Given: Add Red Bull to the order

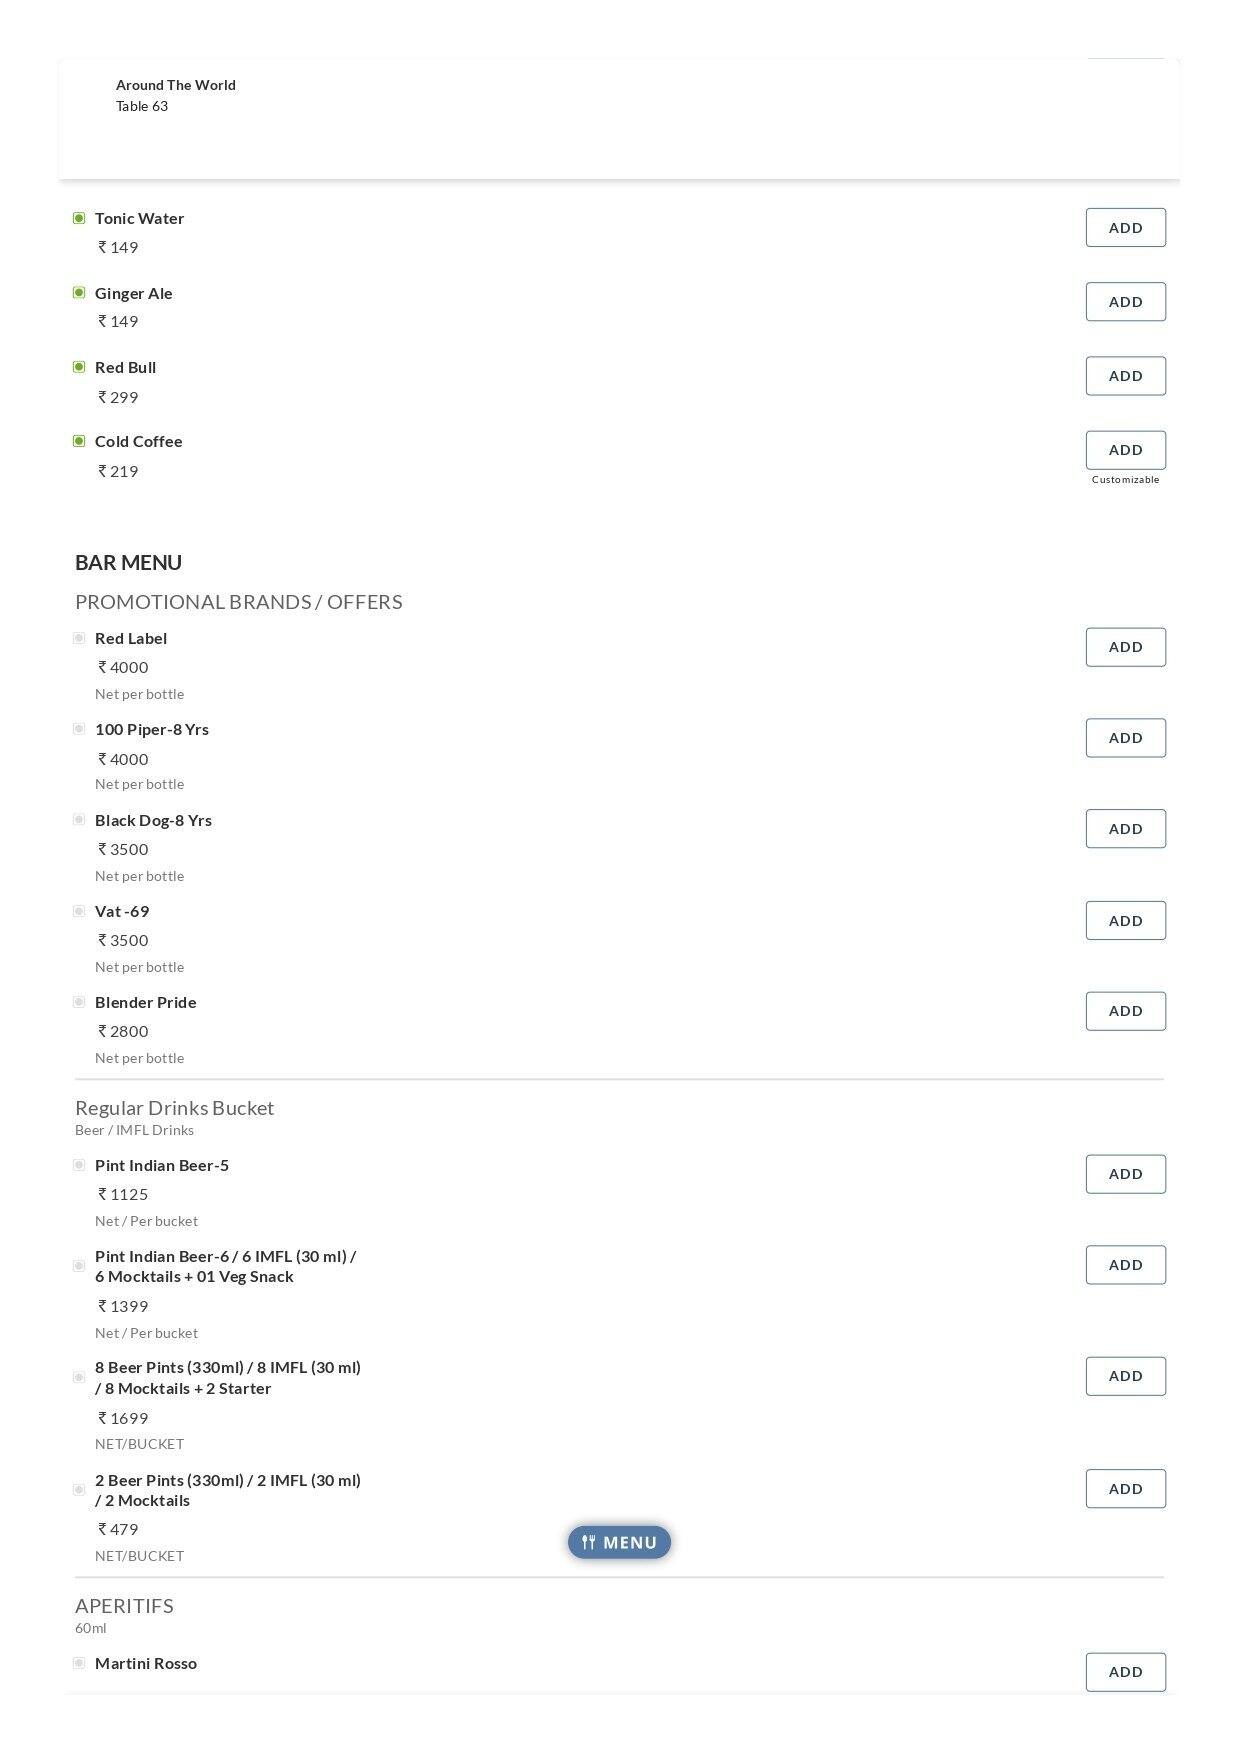Looking at the screenshot, I should 1126,376.
